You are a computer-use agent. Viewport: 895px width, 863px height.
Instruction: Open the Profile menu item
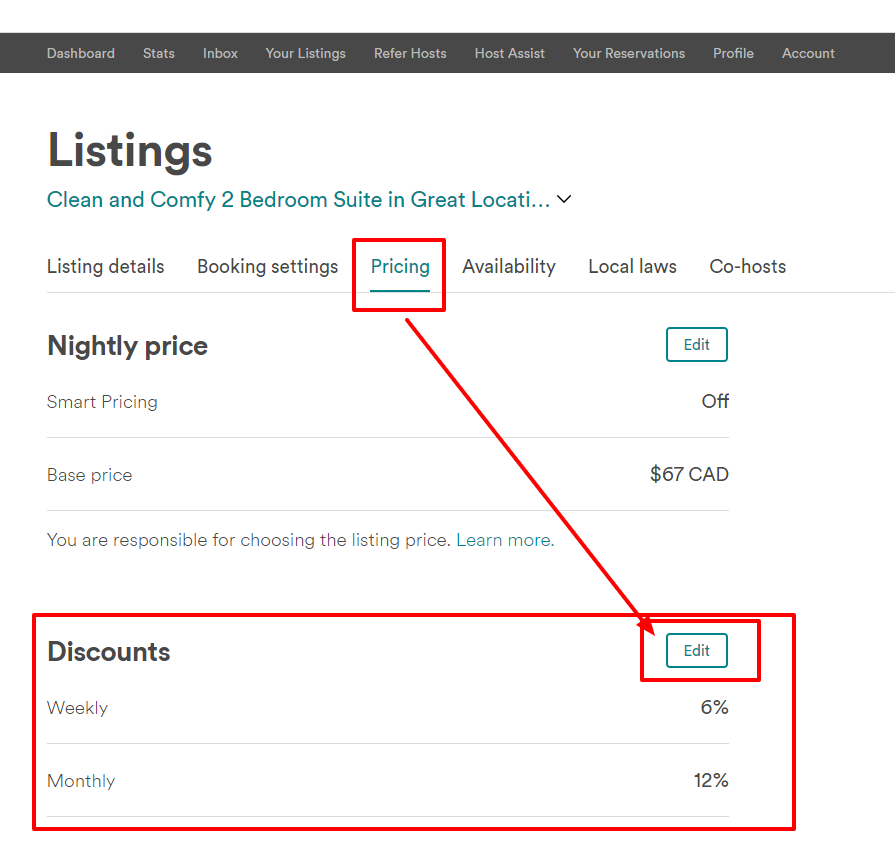click(733, 53)
